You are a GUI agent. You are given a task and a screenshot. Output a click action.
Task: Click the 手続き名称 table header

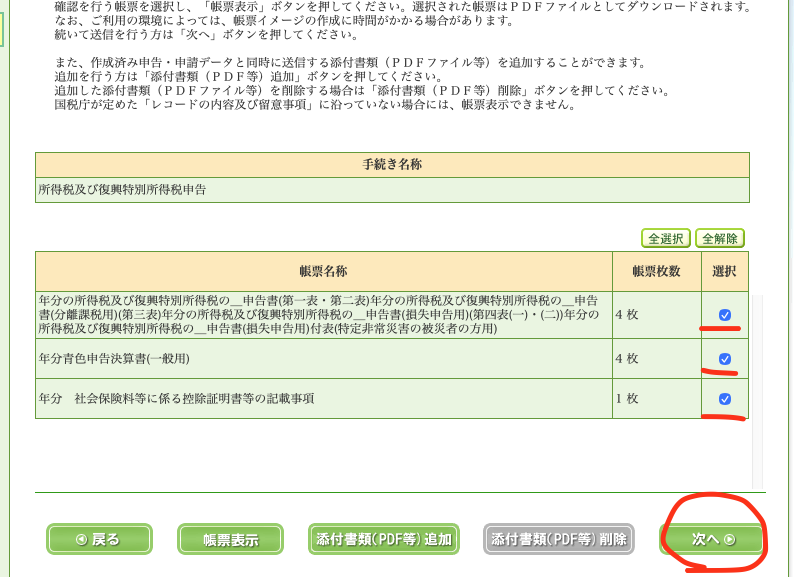click(391, 164)
